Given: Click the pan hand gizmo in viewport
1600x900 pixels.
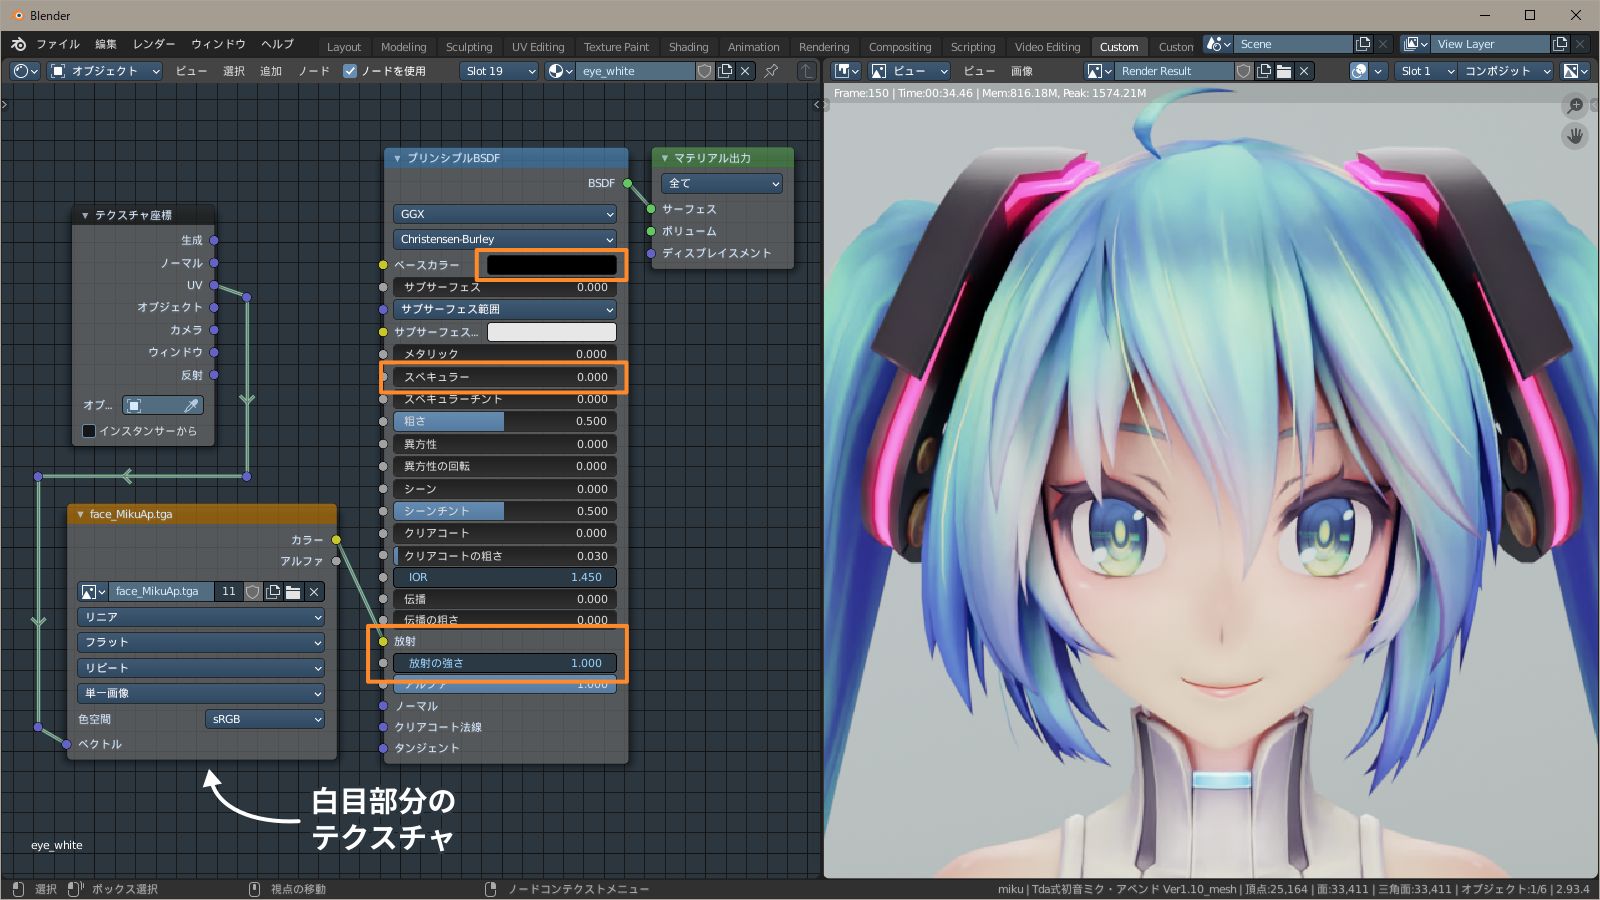Looking at the screenshot, I should pyautogui.click(x=1575, y=136).
